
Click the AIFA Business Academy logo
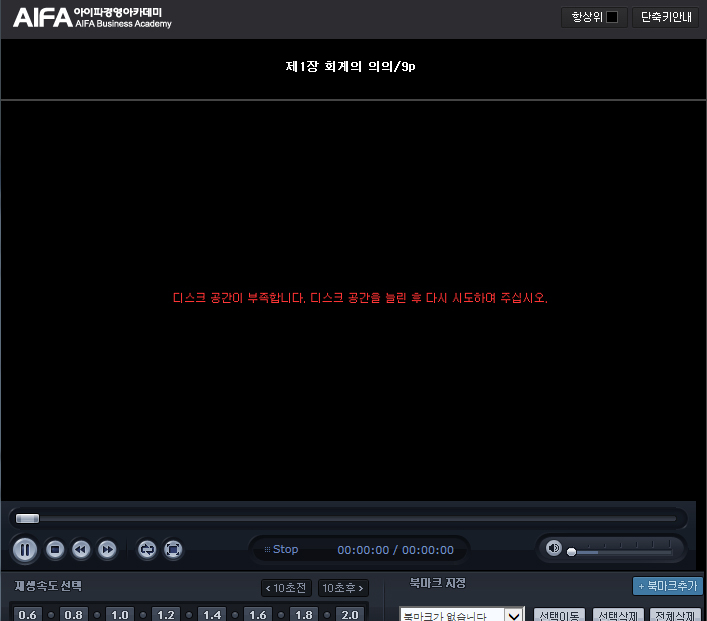pyautogui.click(x=92, y=17)
